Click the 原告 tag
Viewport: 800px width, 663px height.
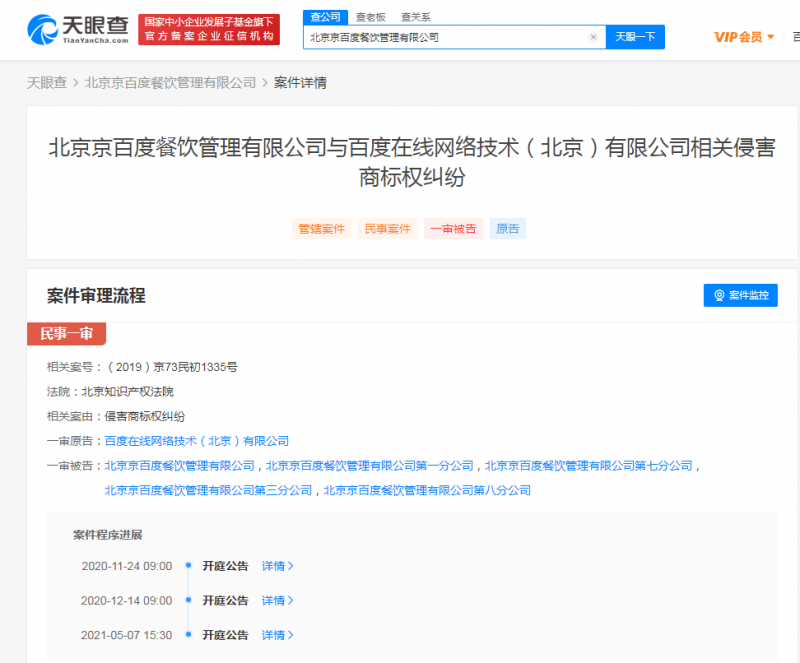[508, 229]
